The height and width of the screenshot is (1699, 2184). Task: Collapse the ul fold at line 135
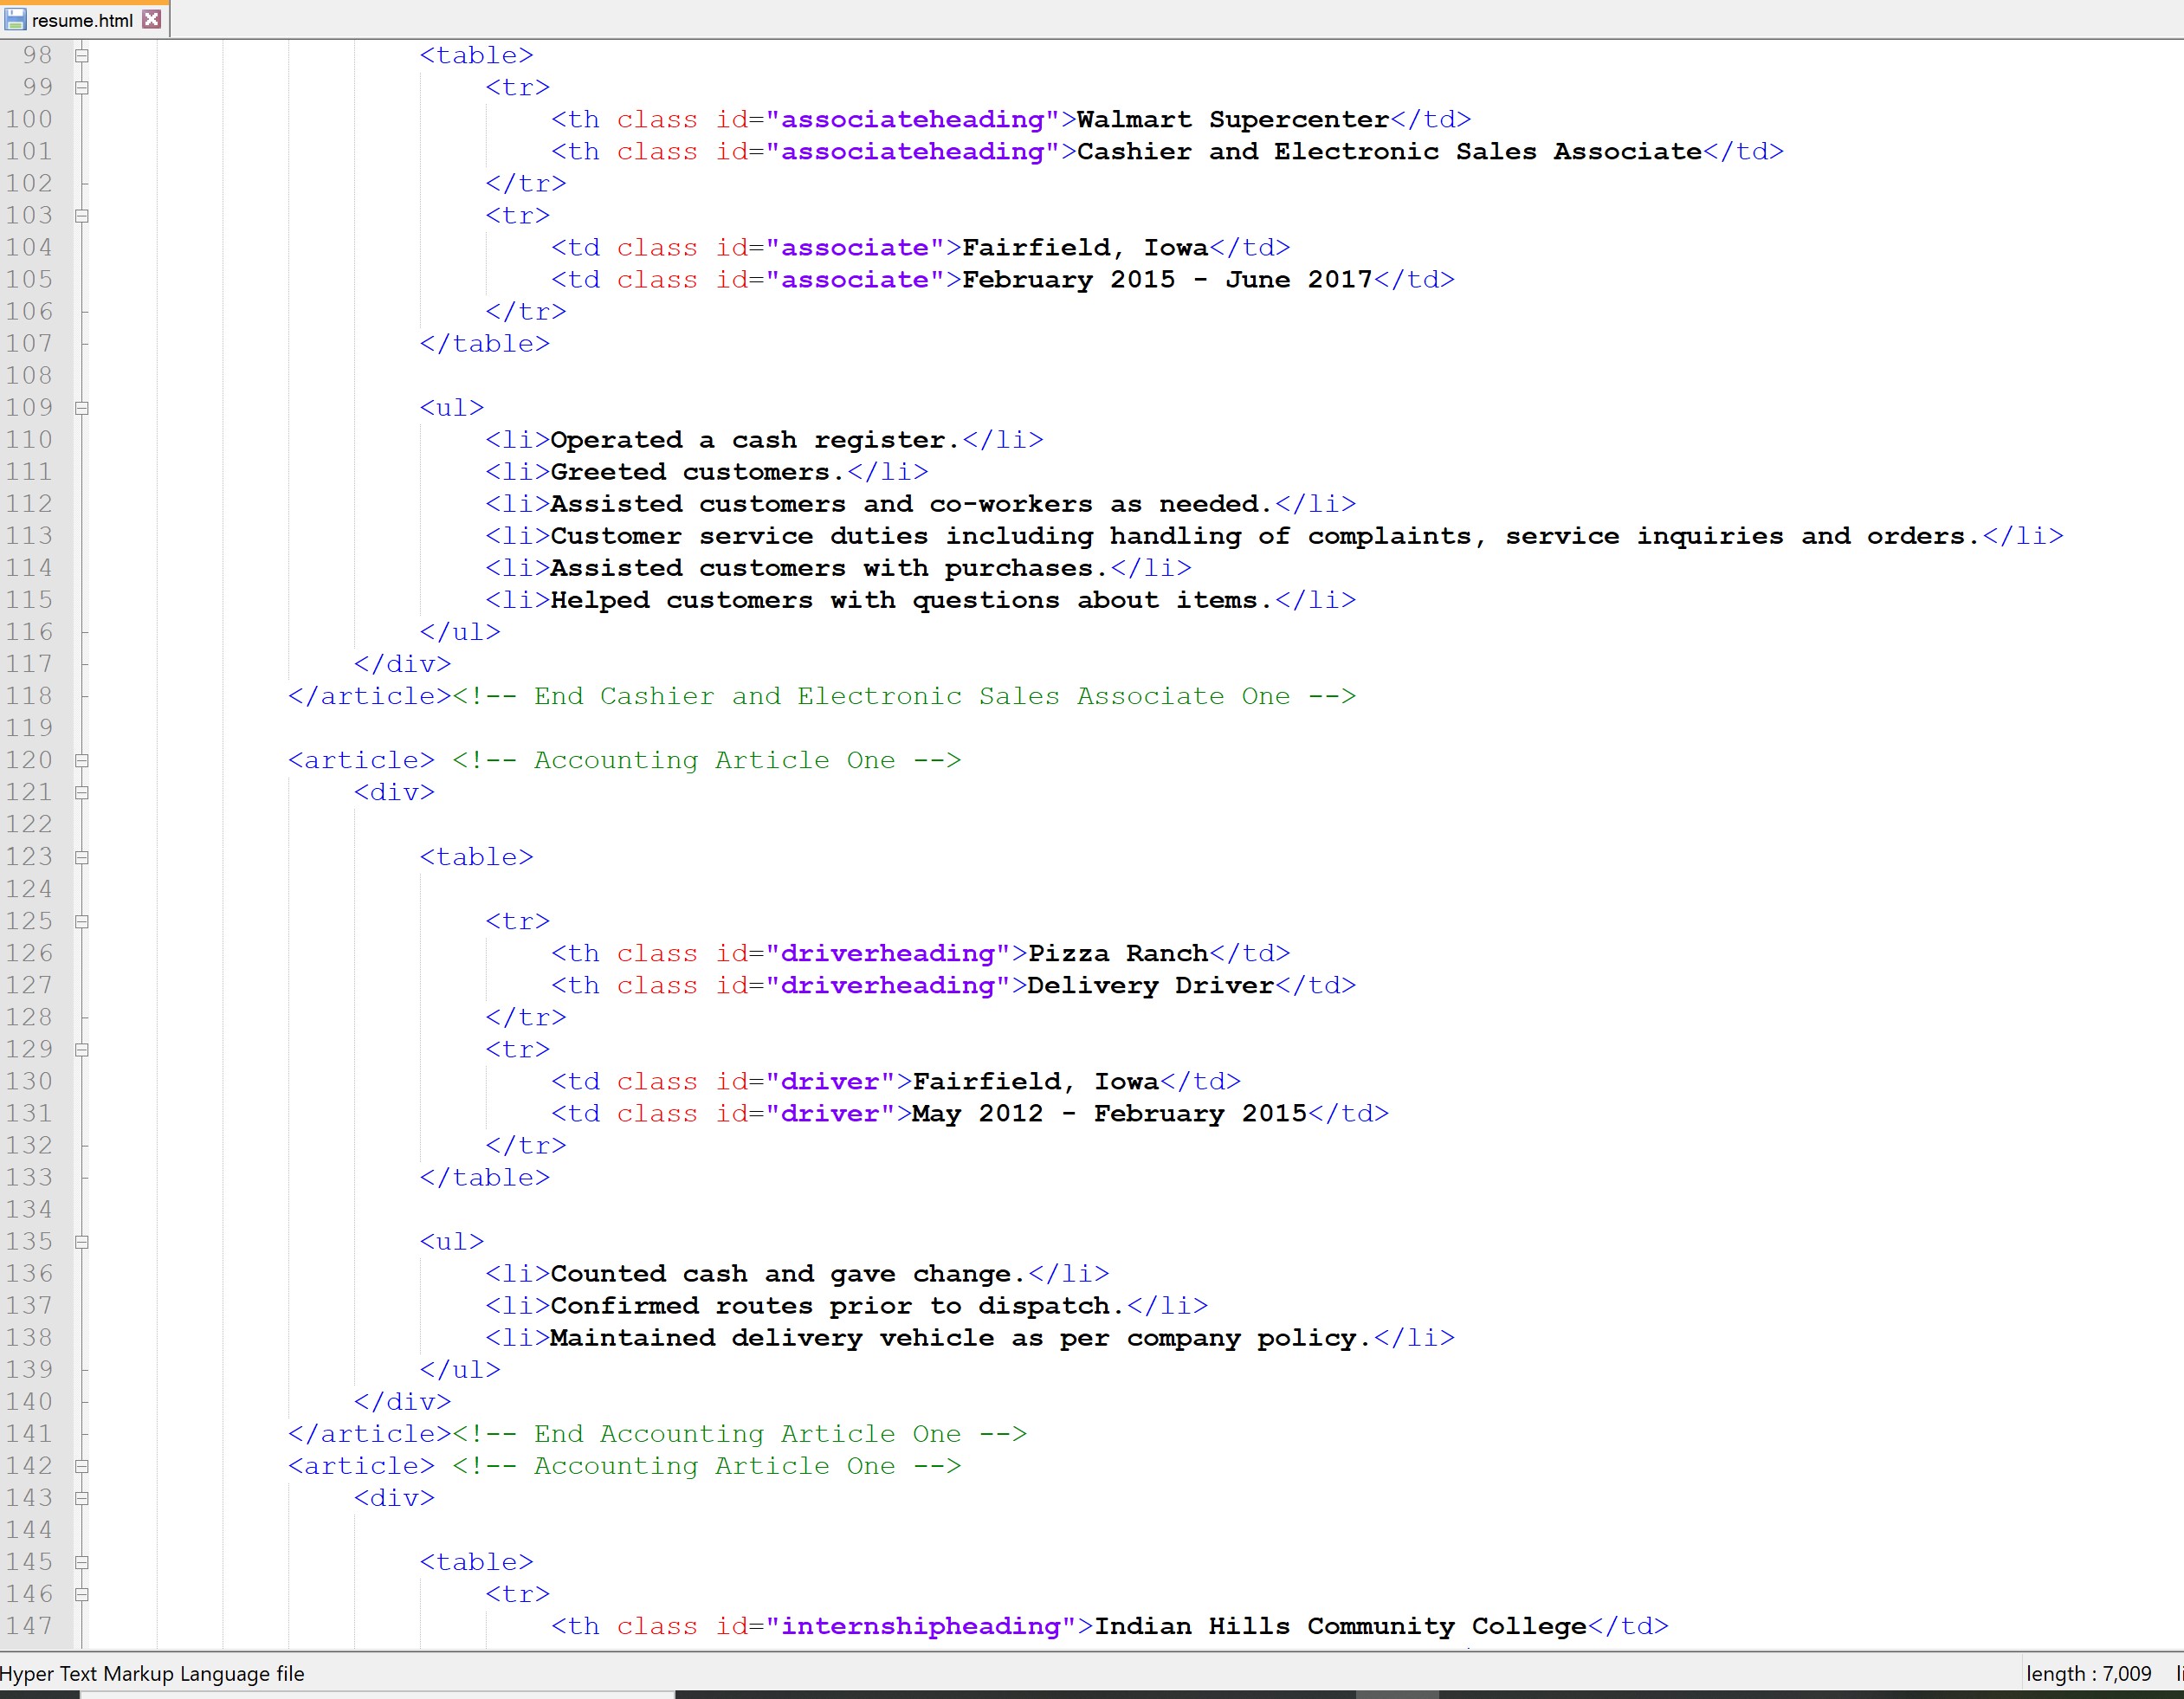tap(82, 1242)
